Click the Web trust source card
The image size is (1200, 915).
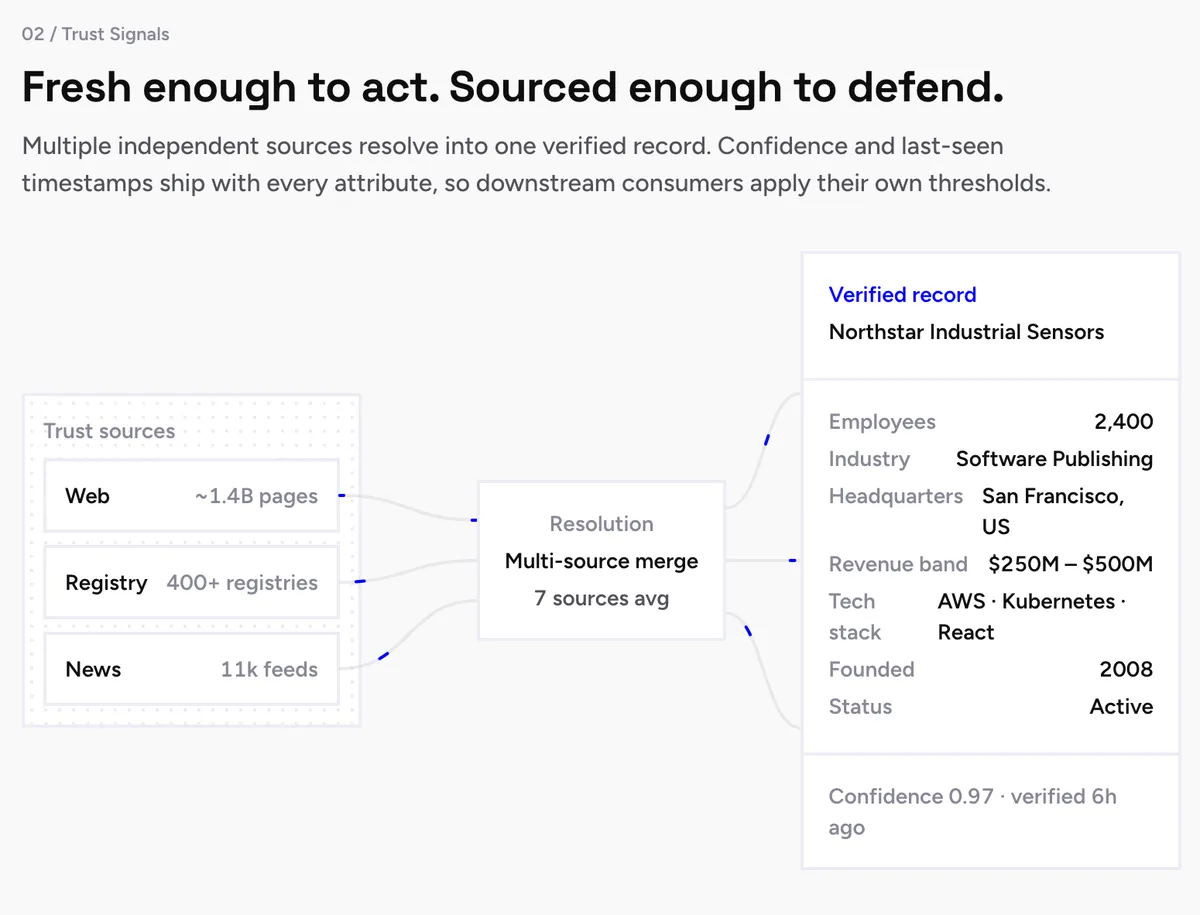[191, 496]
